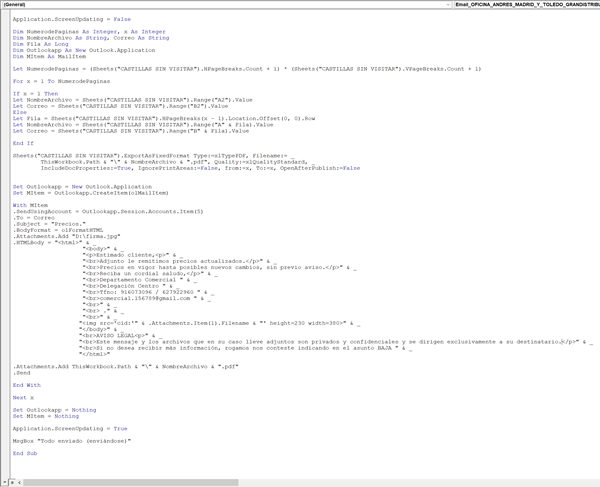Screen dimensions: 600x487
Task: Click the 'Dim Fila As Long' line
Action: (x=40, y=44)
